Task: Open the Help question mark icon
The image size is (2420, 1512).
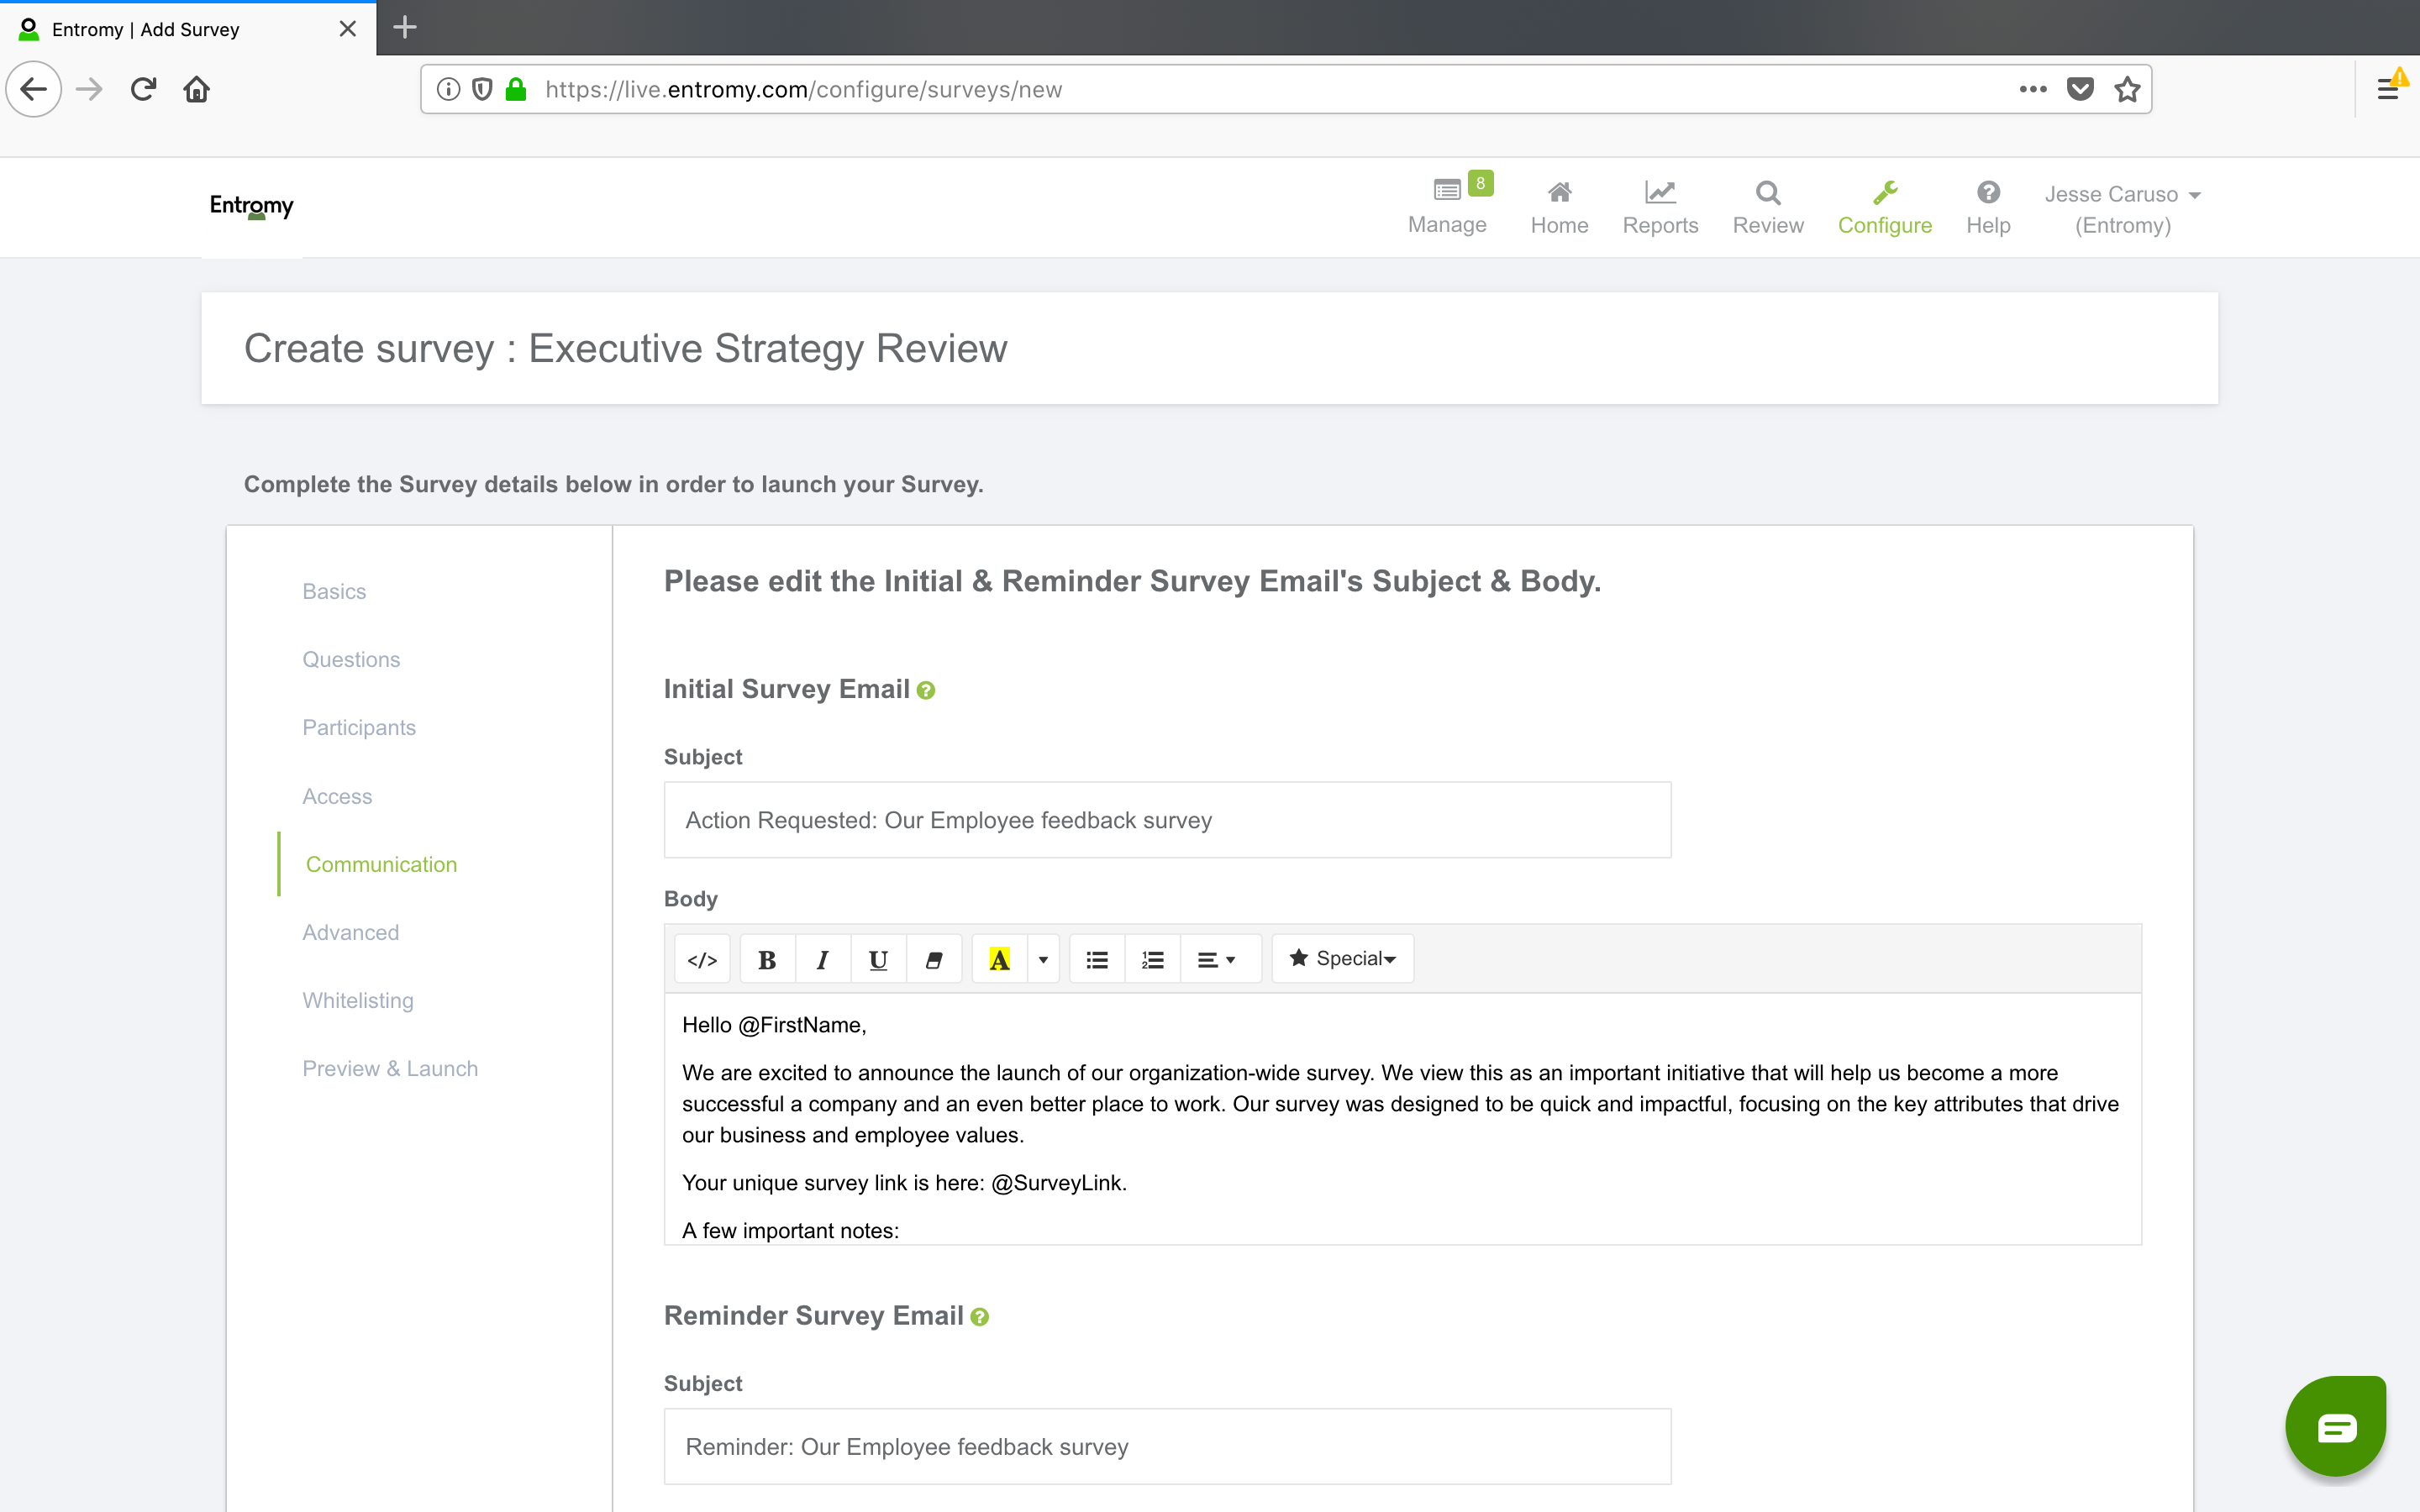Action: pos(1988,192)
